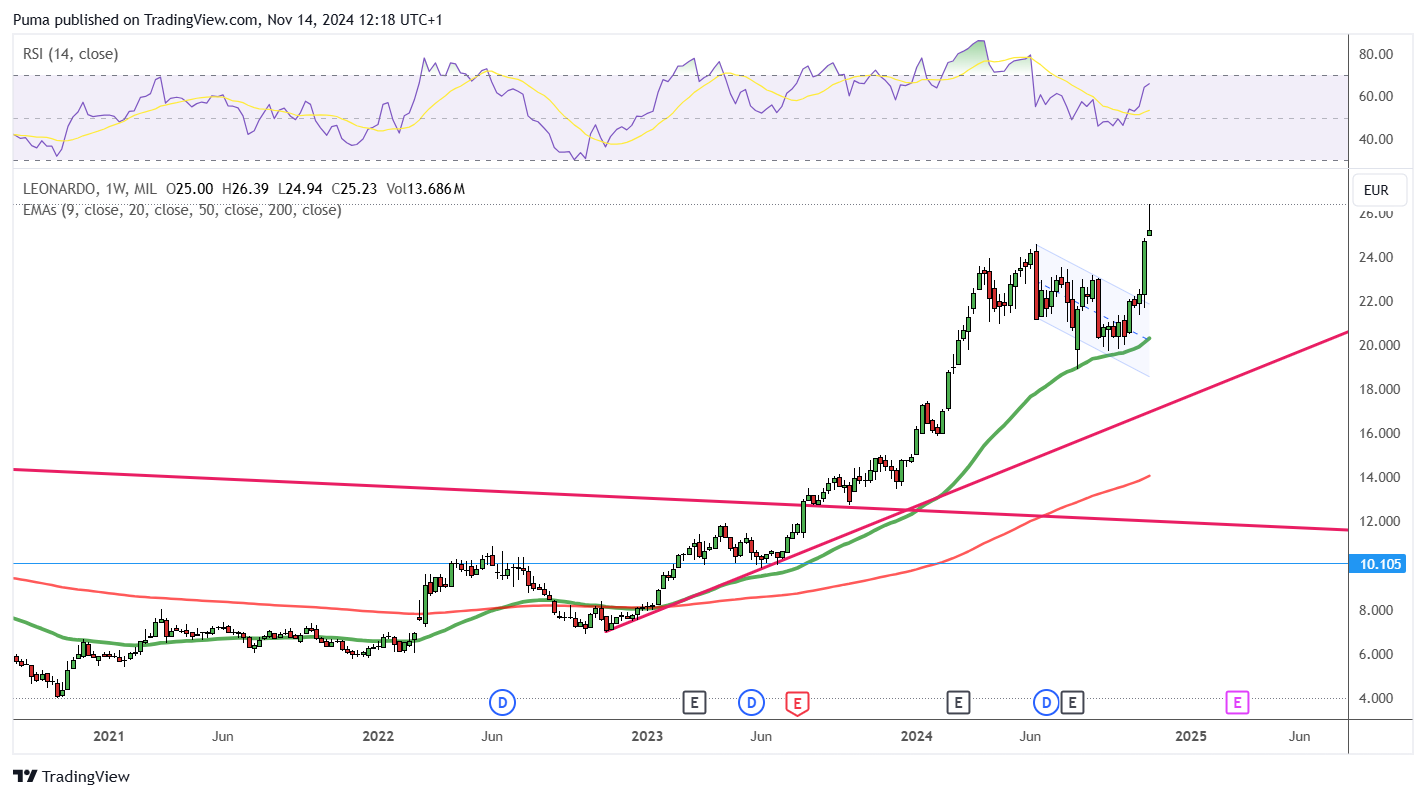Click the 2024 label on time axis
Screen dimensions: 1426x798
click(917, 737)
